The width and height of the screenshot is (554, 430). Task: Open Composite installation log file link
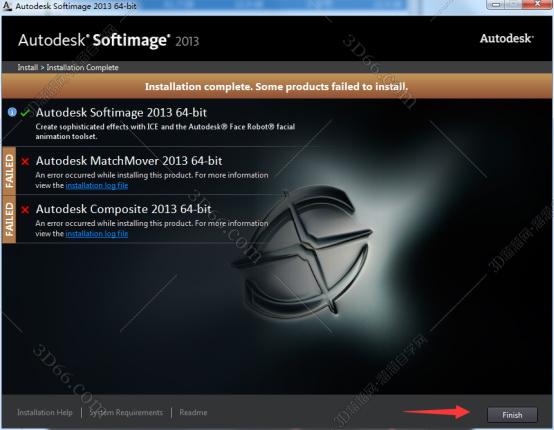click(96, 234)
